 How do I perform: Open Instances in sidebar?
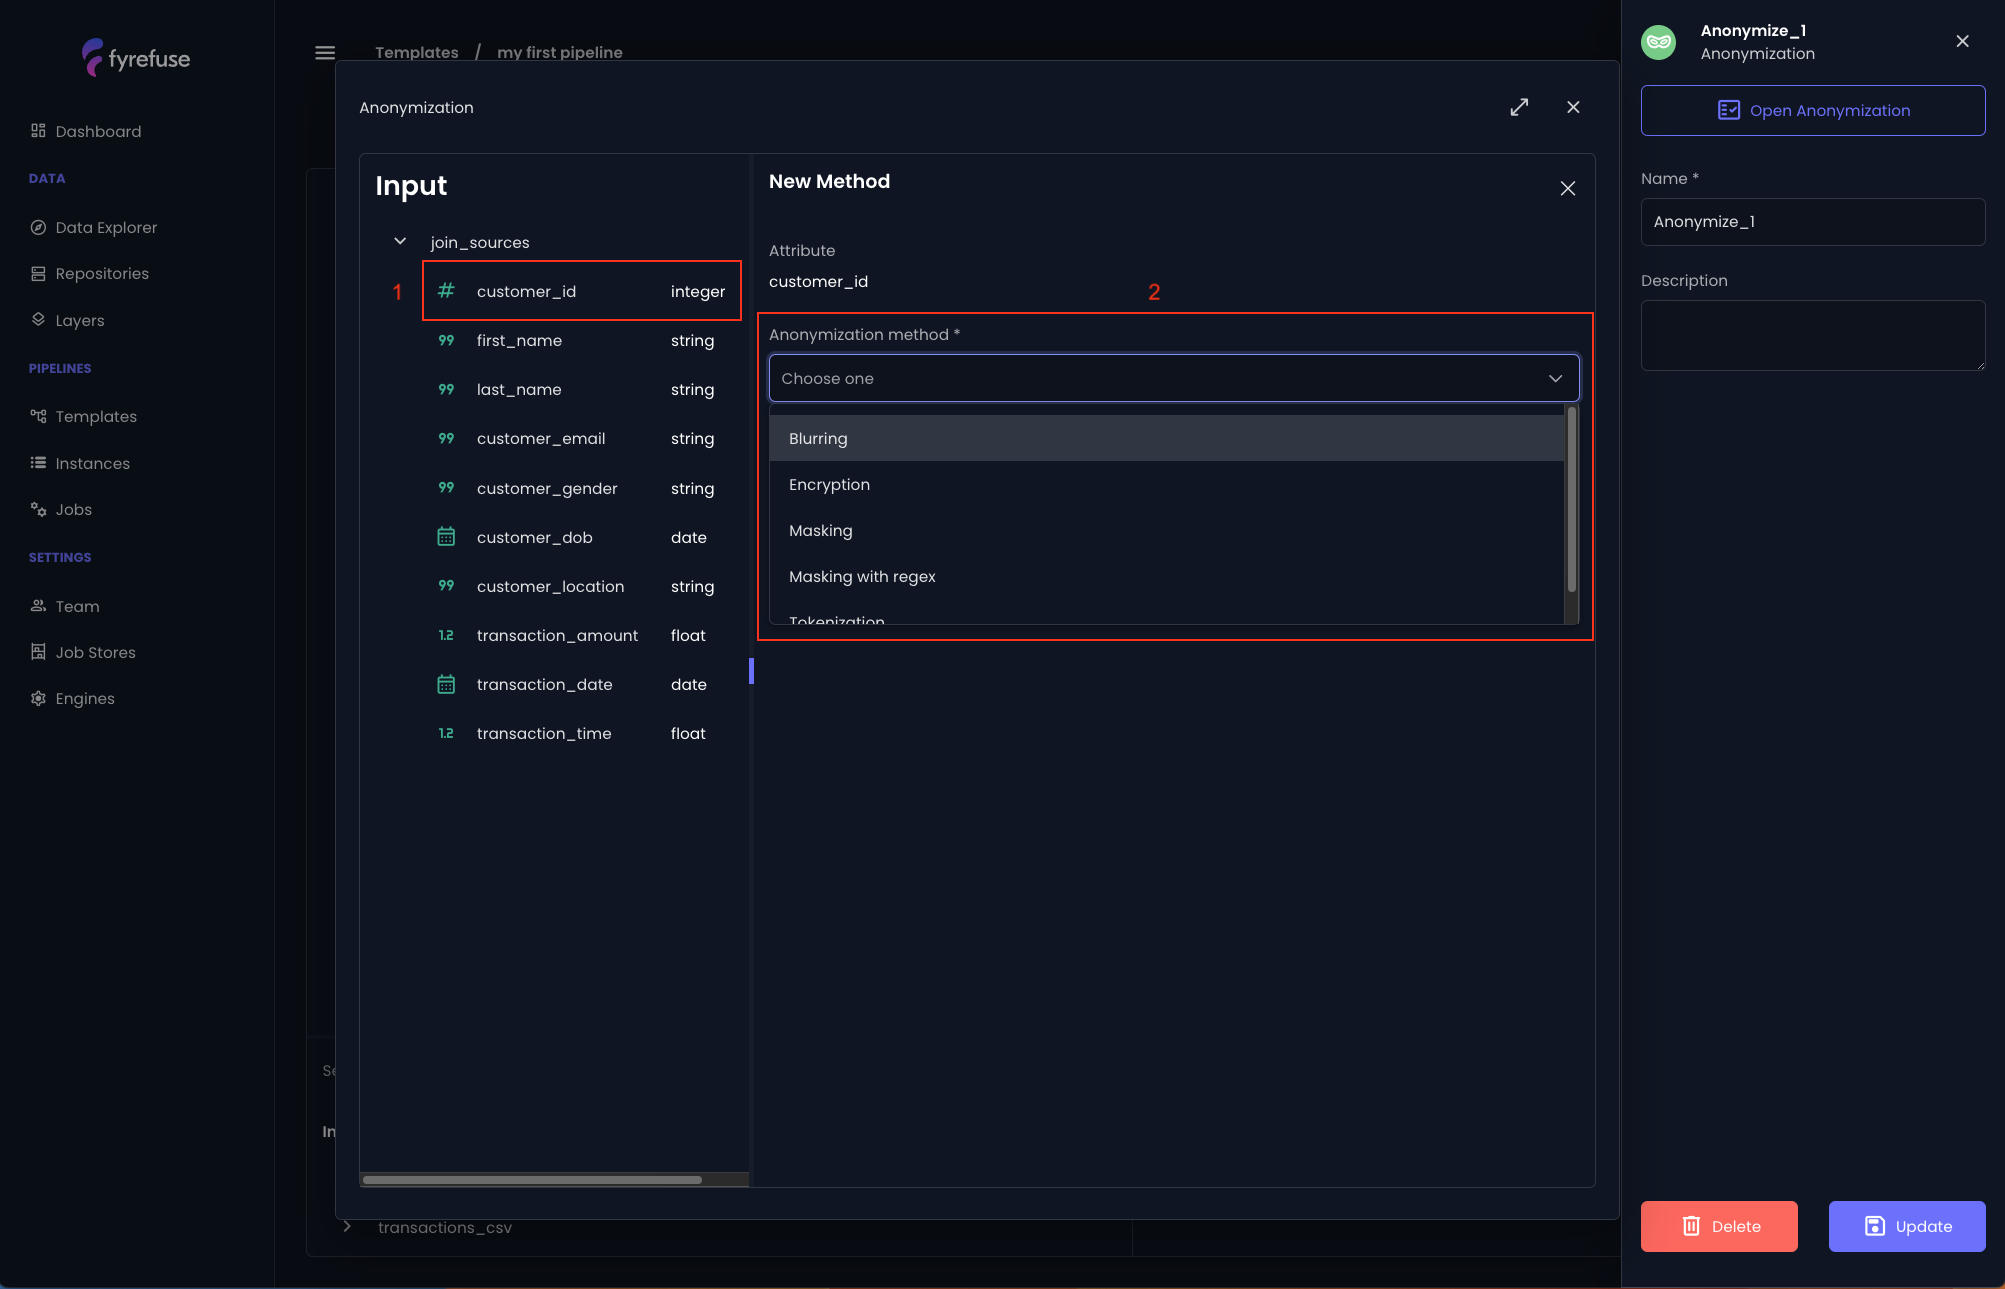pos(93,464)
